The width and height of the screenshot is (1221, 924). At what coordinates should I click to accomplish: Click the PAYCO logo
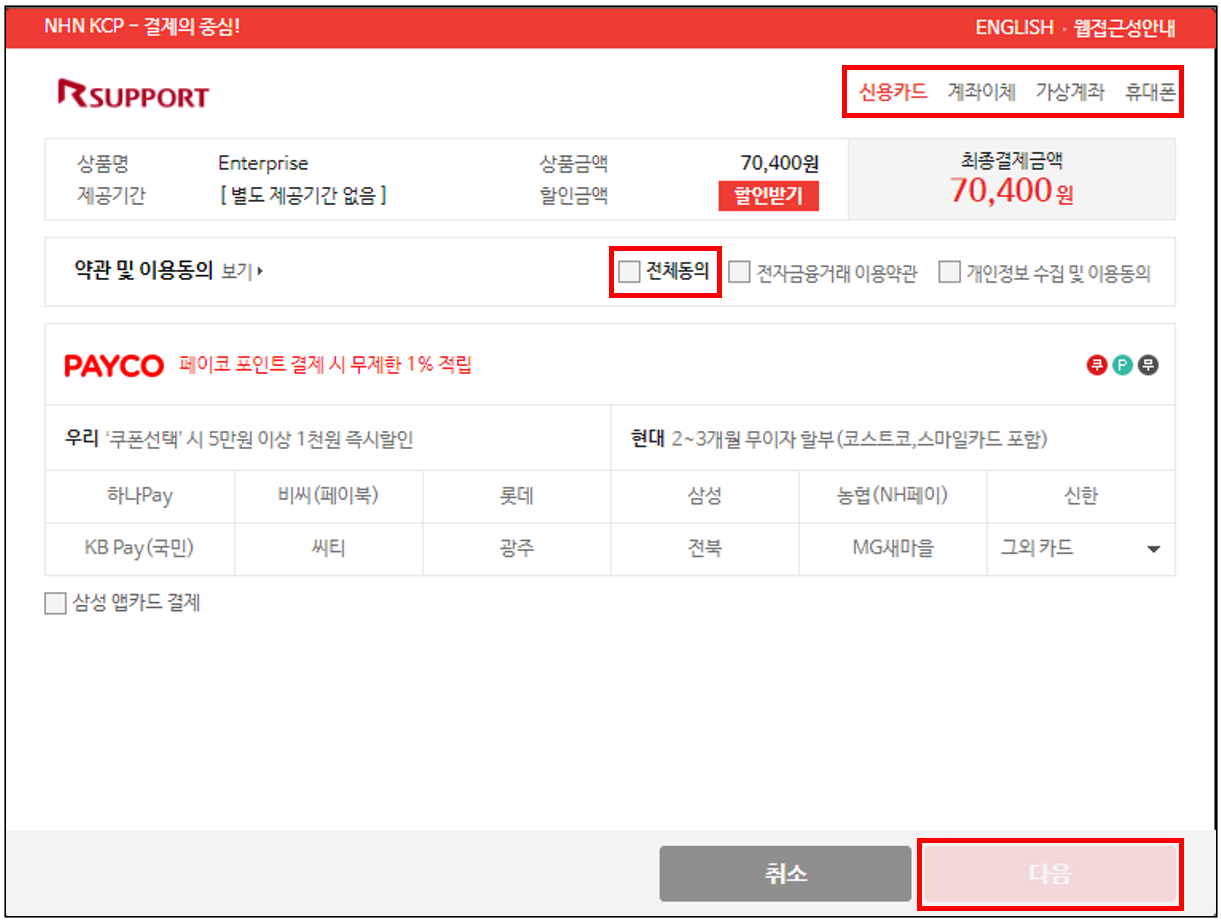pyautogui.click(x=114, y=366)
